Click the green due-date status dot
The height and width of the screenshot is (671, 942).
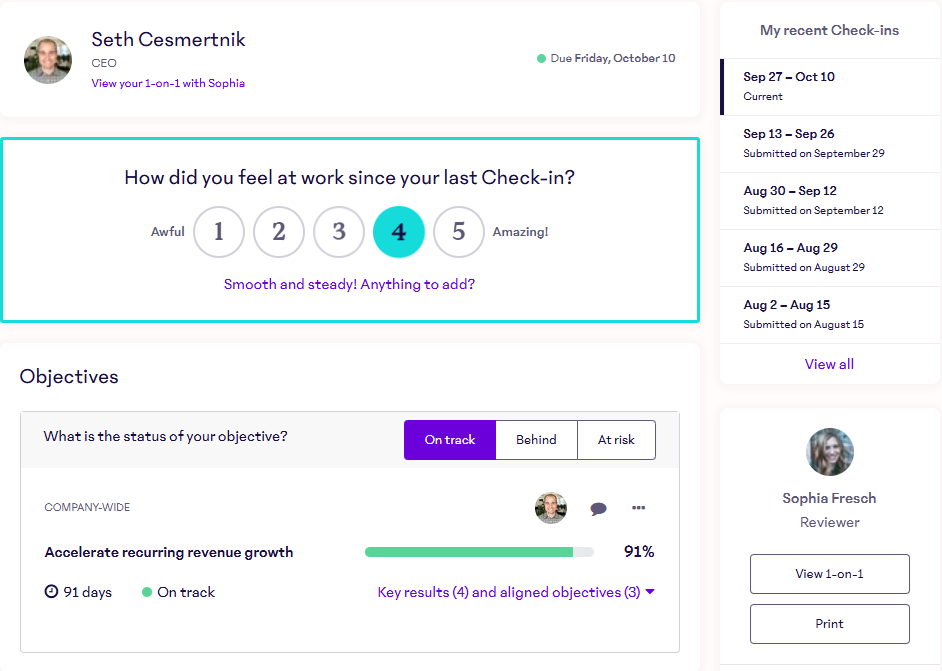tap(541, 58)
